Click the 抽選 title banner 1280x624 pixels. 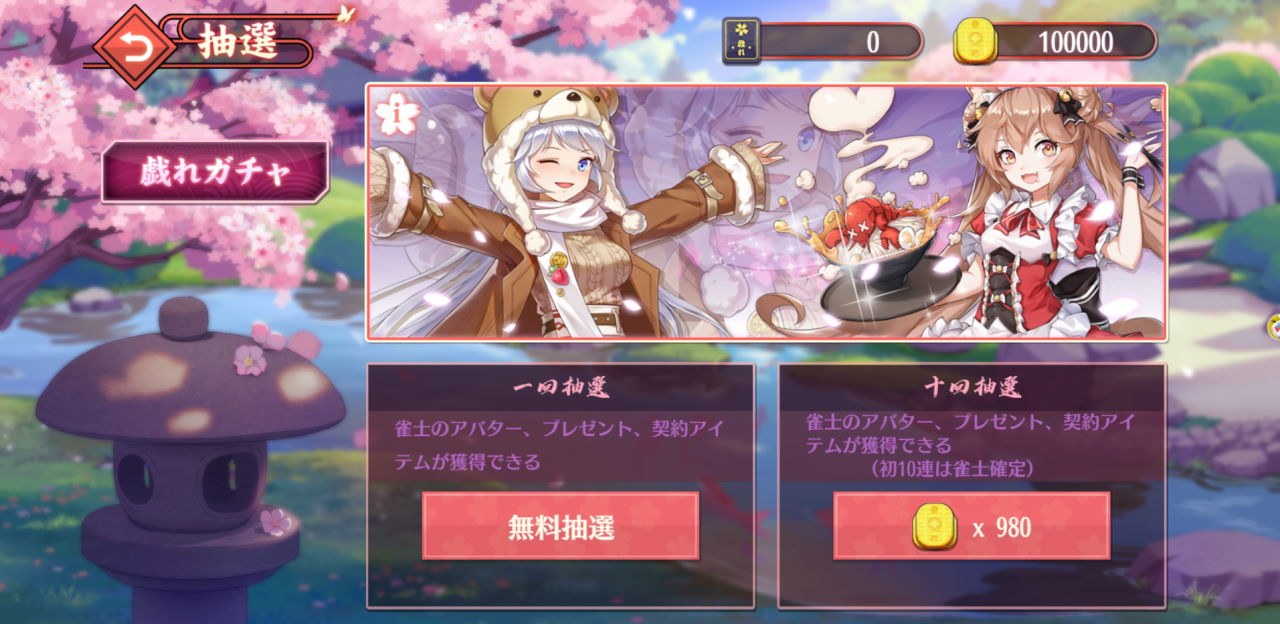238,44
